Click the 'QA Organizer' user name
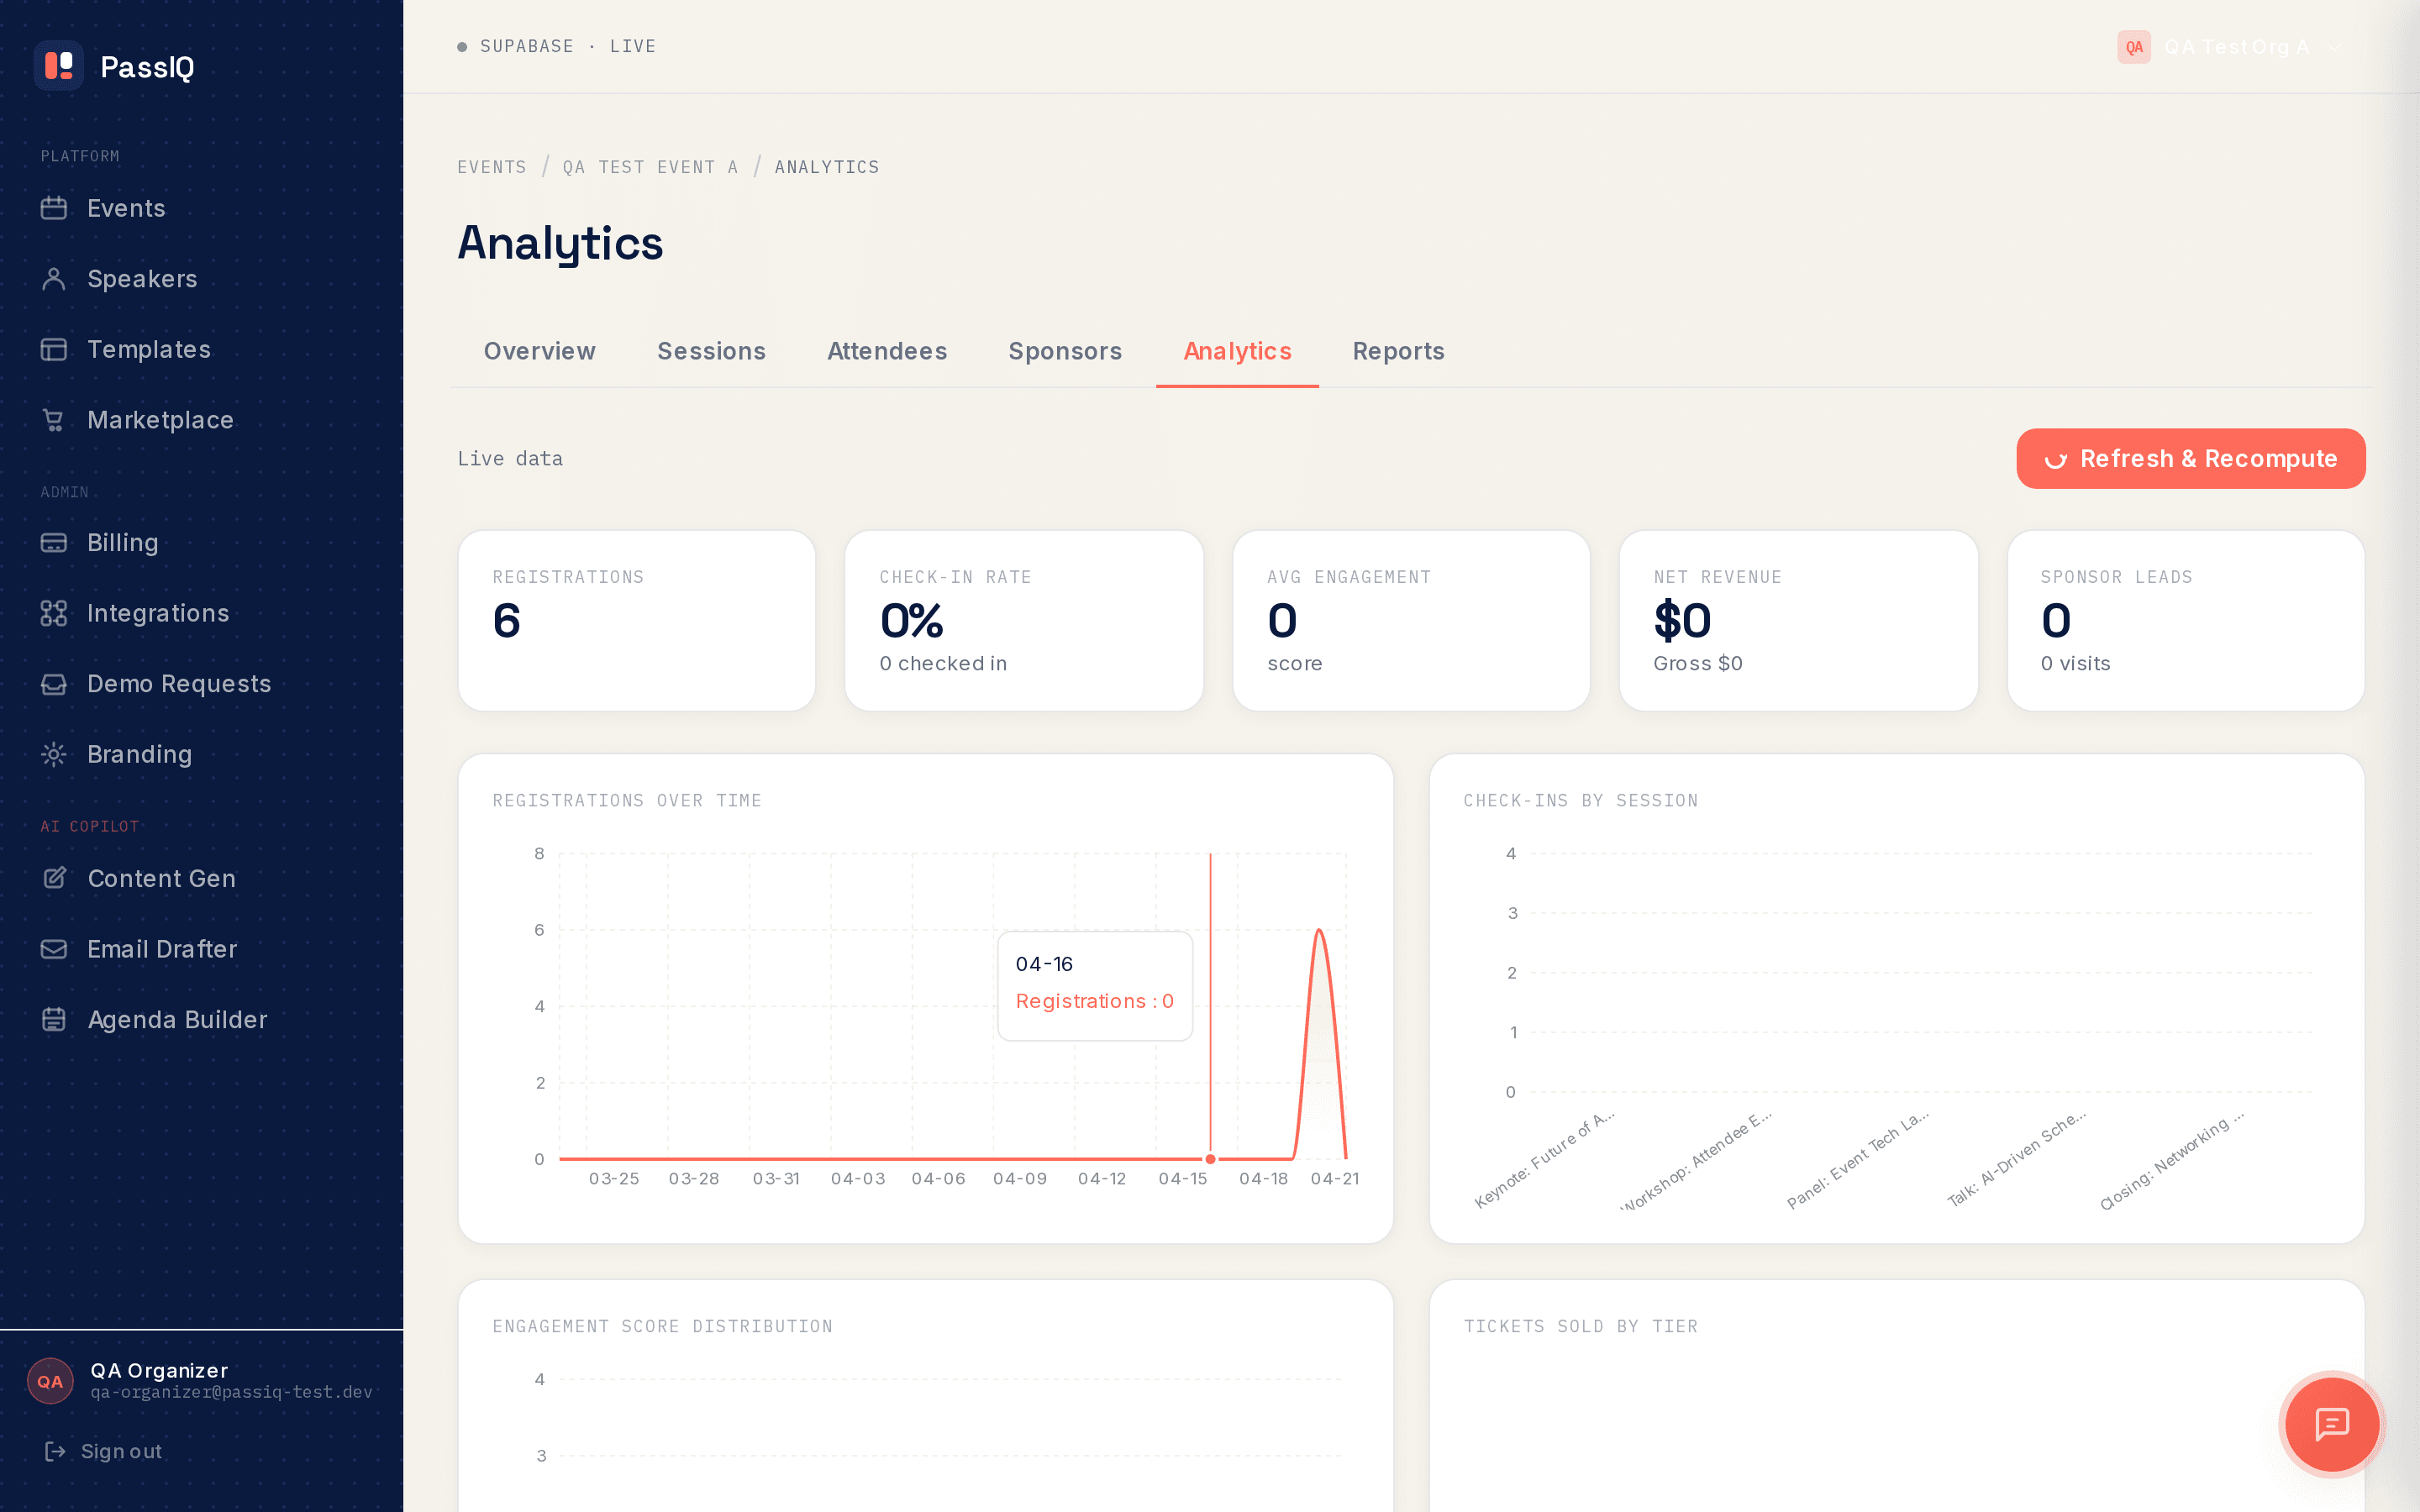The width and height of the screenshot is (2420, 1512). point(159,1370)
